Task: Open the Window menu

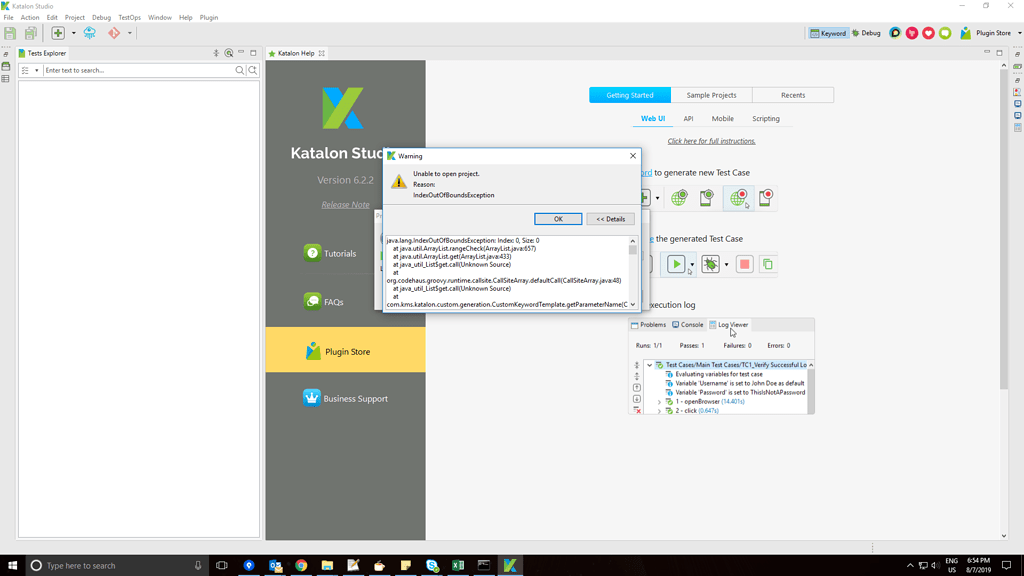Action: tap(159, 18)
